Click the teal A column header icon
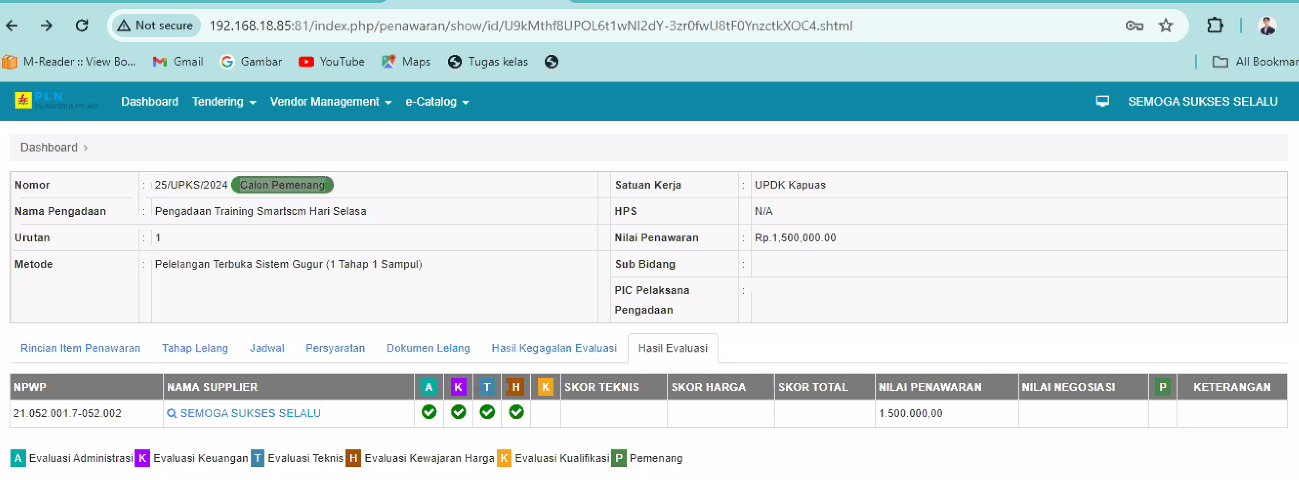Viewport: 1299px width, 480px height. point(429,387)
